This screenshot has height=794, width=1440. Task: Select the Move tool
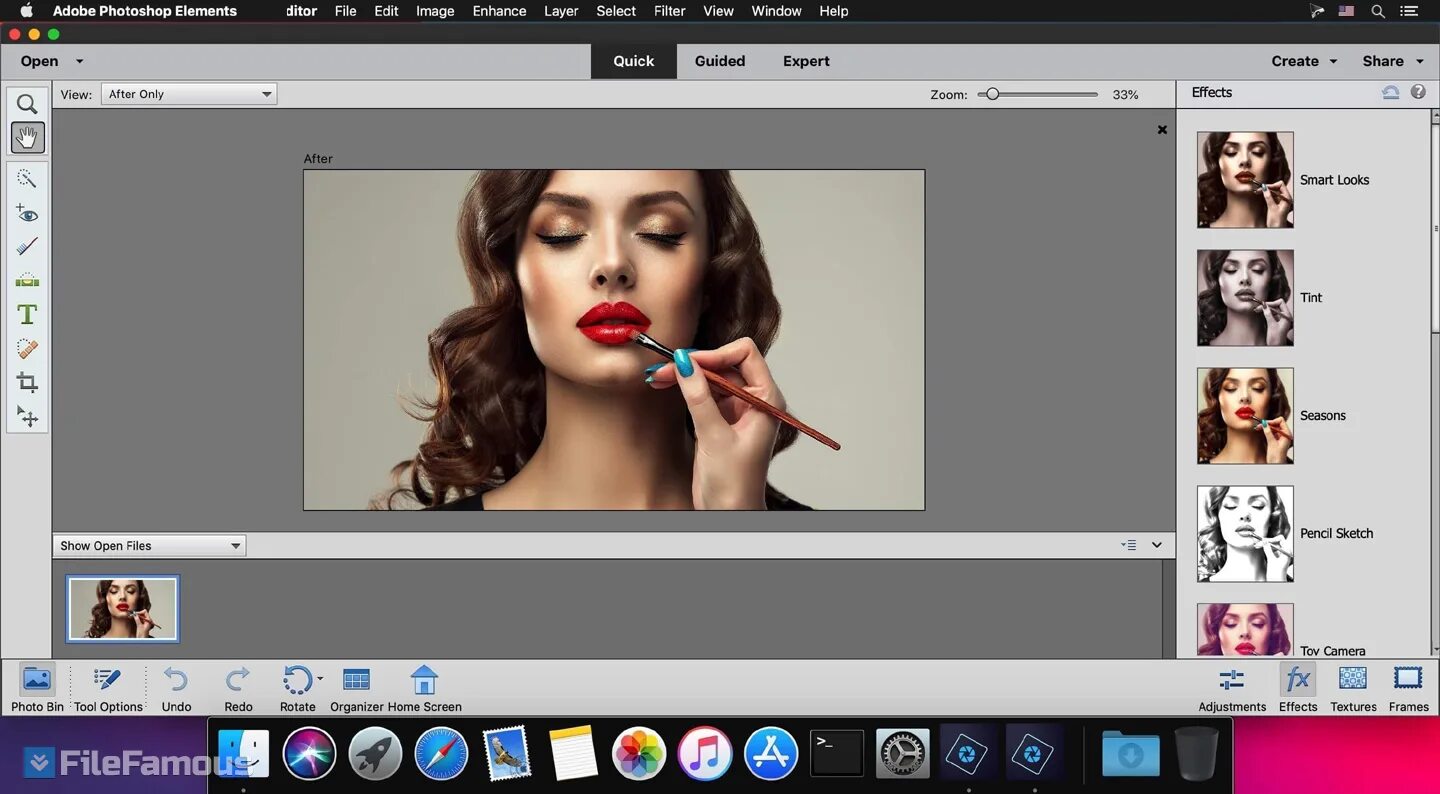click(x=27, y=417)
